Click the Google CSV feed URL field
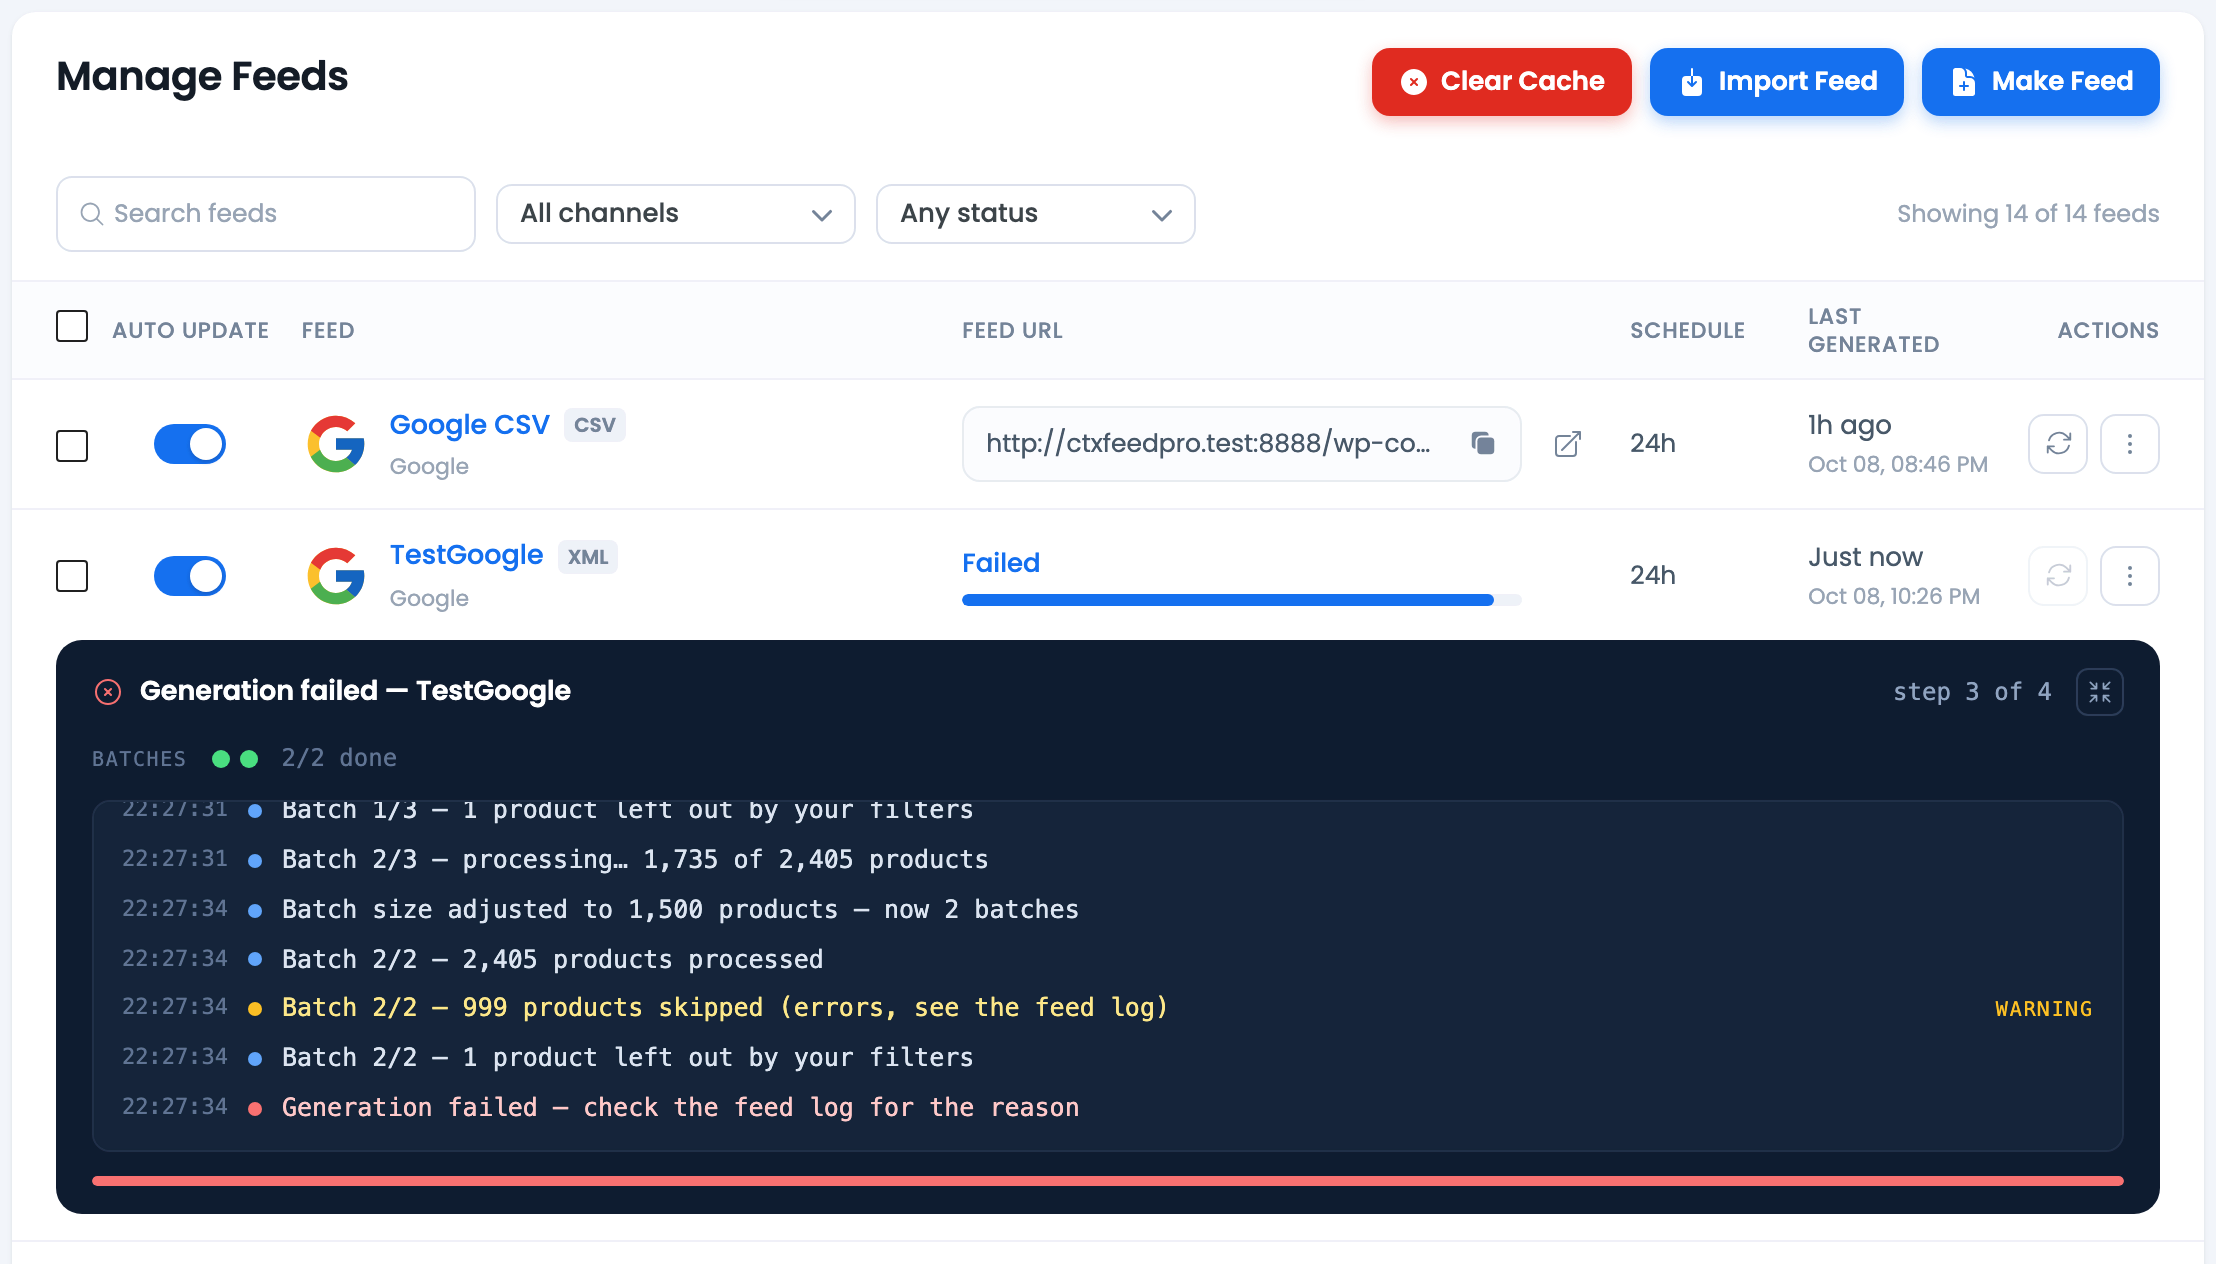 (x=1242, y=444)
